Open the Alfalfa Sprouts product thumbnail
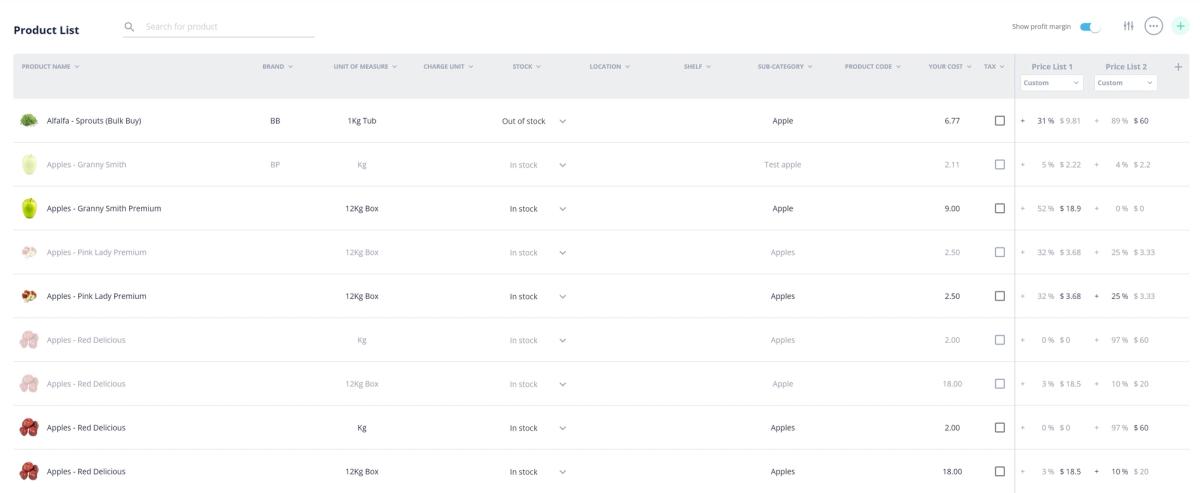Screen dimensions: 1200x493 point(29,121)
